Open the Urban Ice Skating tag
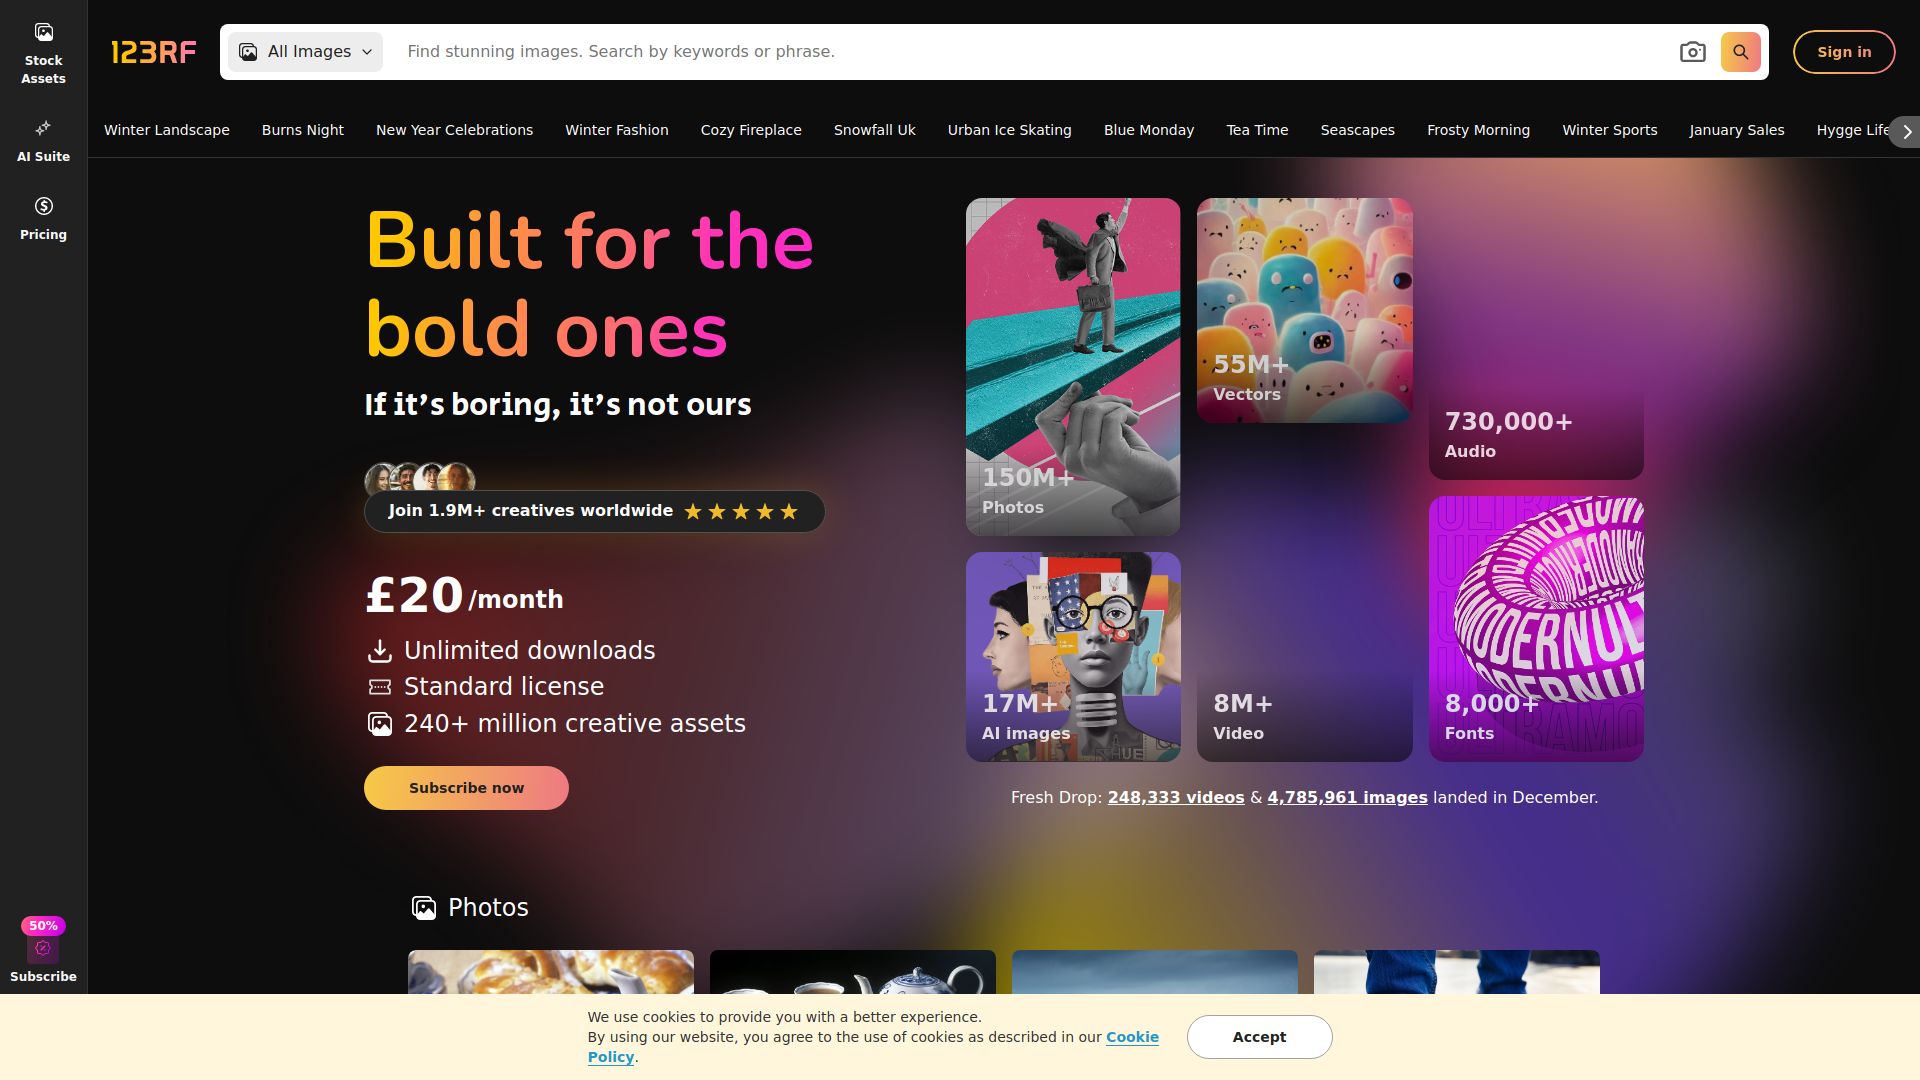Image resolution: width=1920 pixels, height=1080 pixels. [x=1009, y=130]
